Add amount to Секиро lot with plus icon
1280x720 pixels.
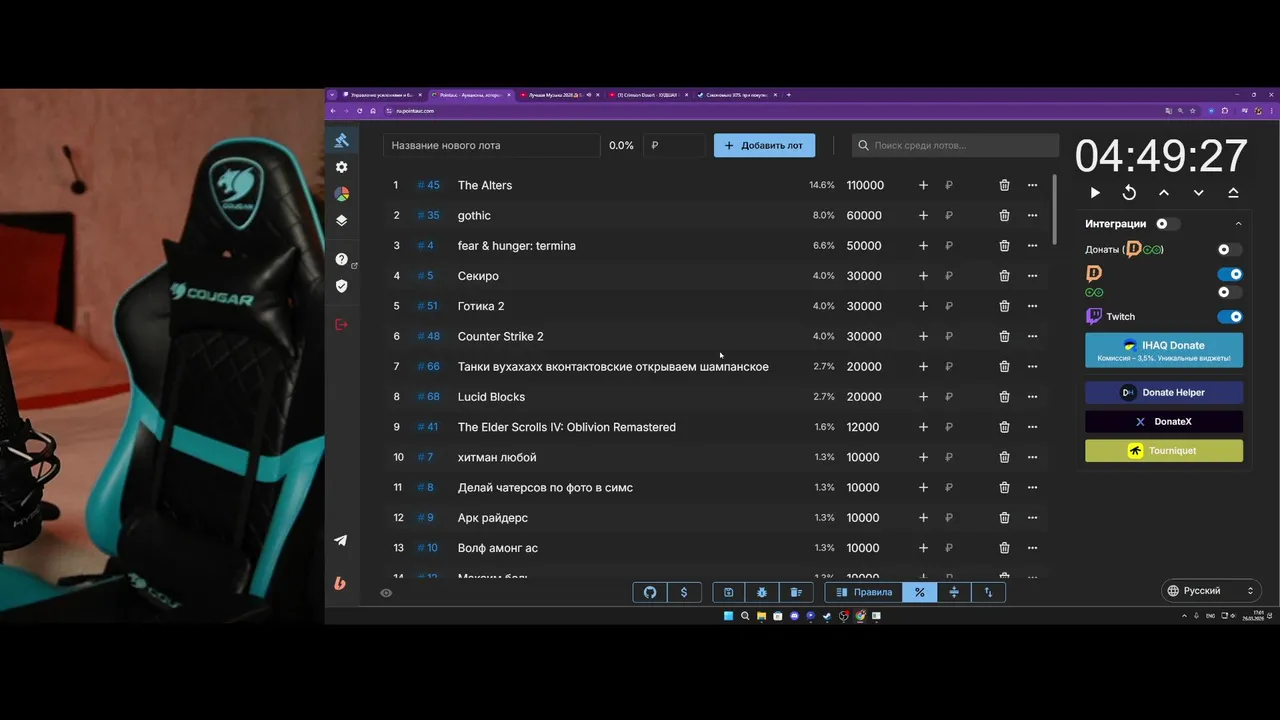point(923,276)
